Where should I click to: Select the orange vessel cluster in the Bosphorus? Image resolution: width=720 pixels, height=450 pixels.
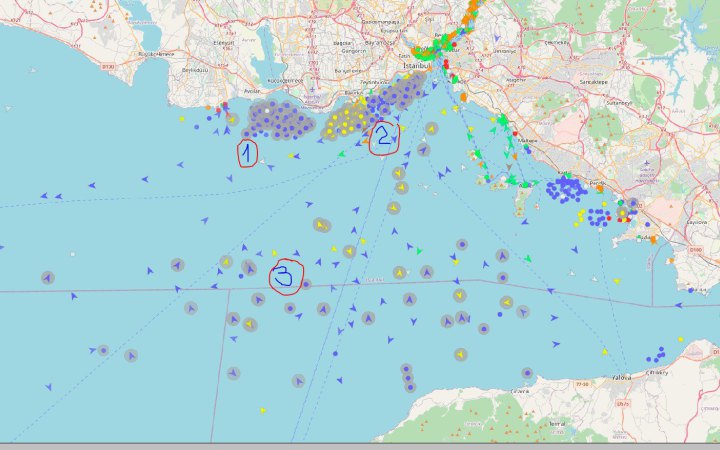point(470,12)
